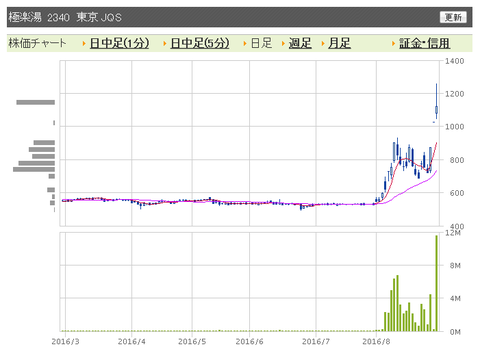Open the 日中足(1分) intraday chart link
Screen dimensions: 480x362
[119, 43]
